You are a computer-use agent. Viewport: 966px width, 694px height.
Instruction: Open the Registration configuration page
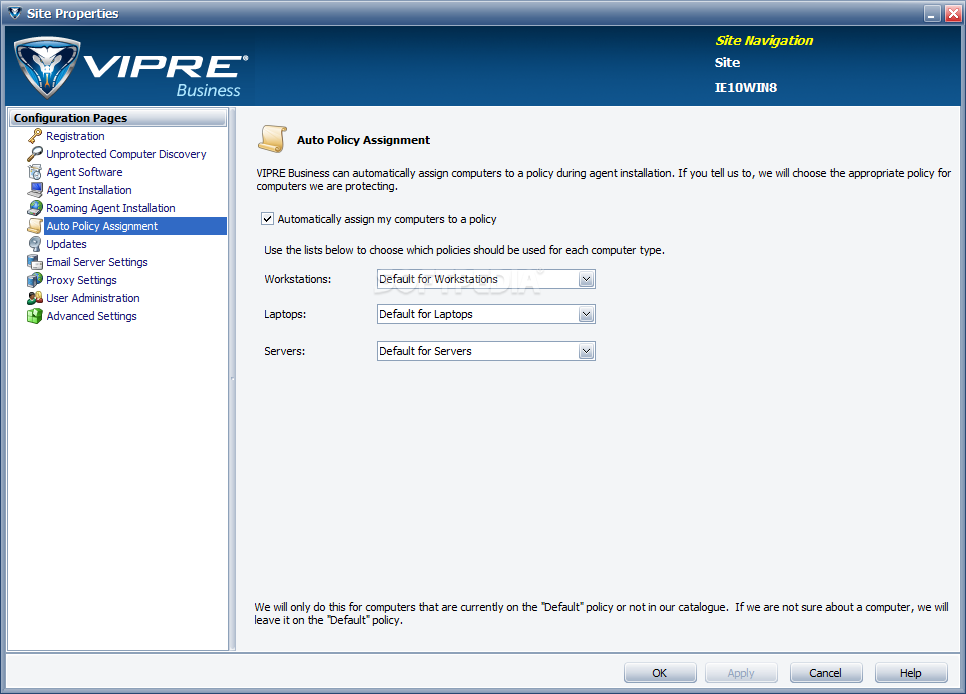(x=75, y=136)
